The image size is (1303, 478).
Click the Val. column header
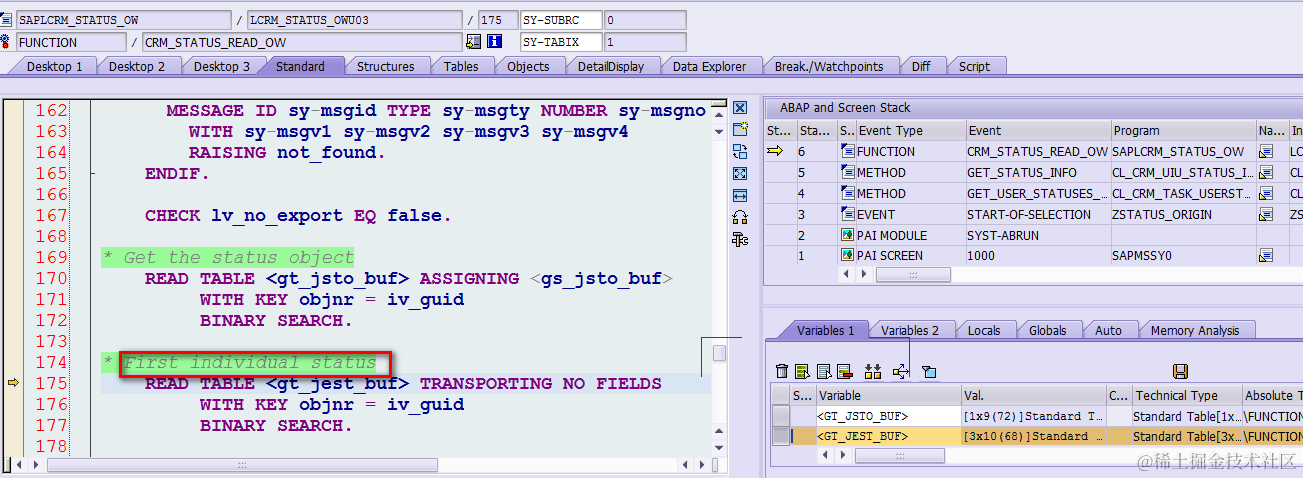(x=1033, y=395)
